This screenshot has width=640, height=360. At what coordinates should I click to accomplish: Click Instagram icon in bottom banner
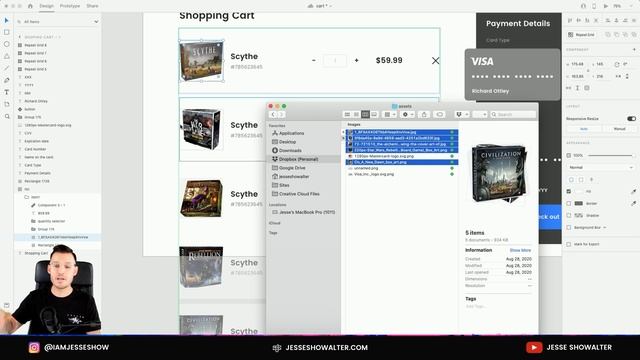point(34,347)
